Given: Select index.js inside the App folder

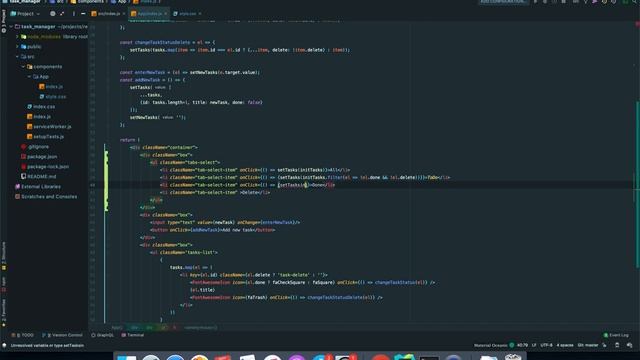Looking at the screenshot, I should coord(51,87).
